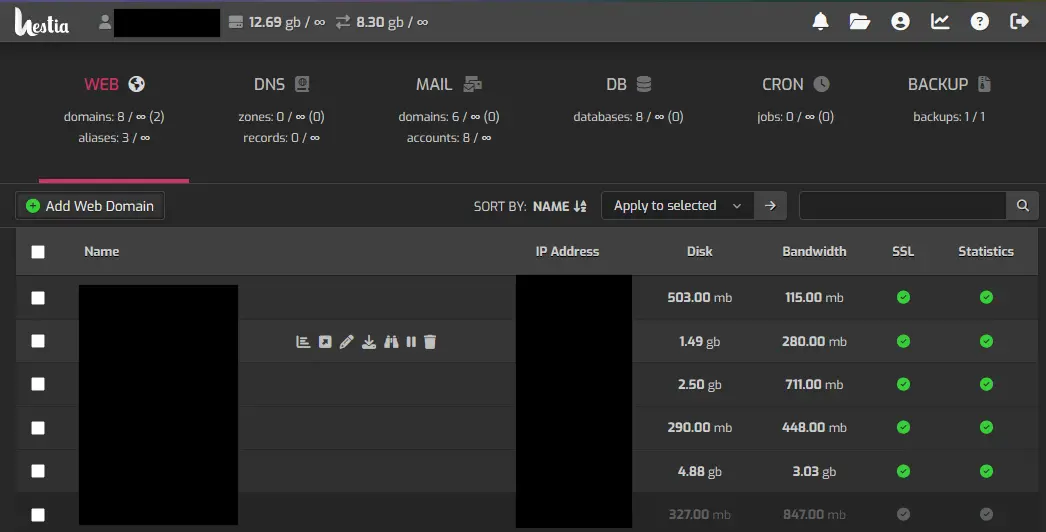View domain logs with the binoculars icon
Viewport: 1046px width, 532px height.
click(391, 342)
